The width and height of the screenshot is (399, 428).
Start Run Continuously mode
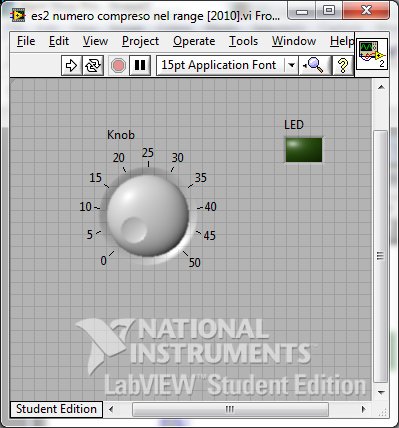point(93,65)
